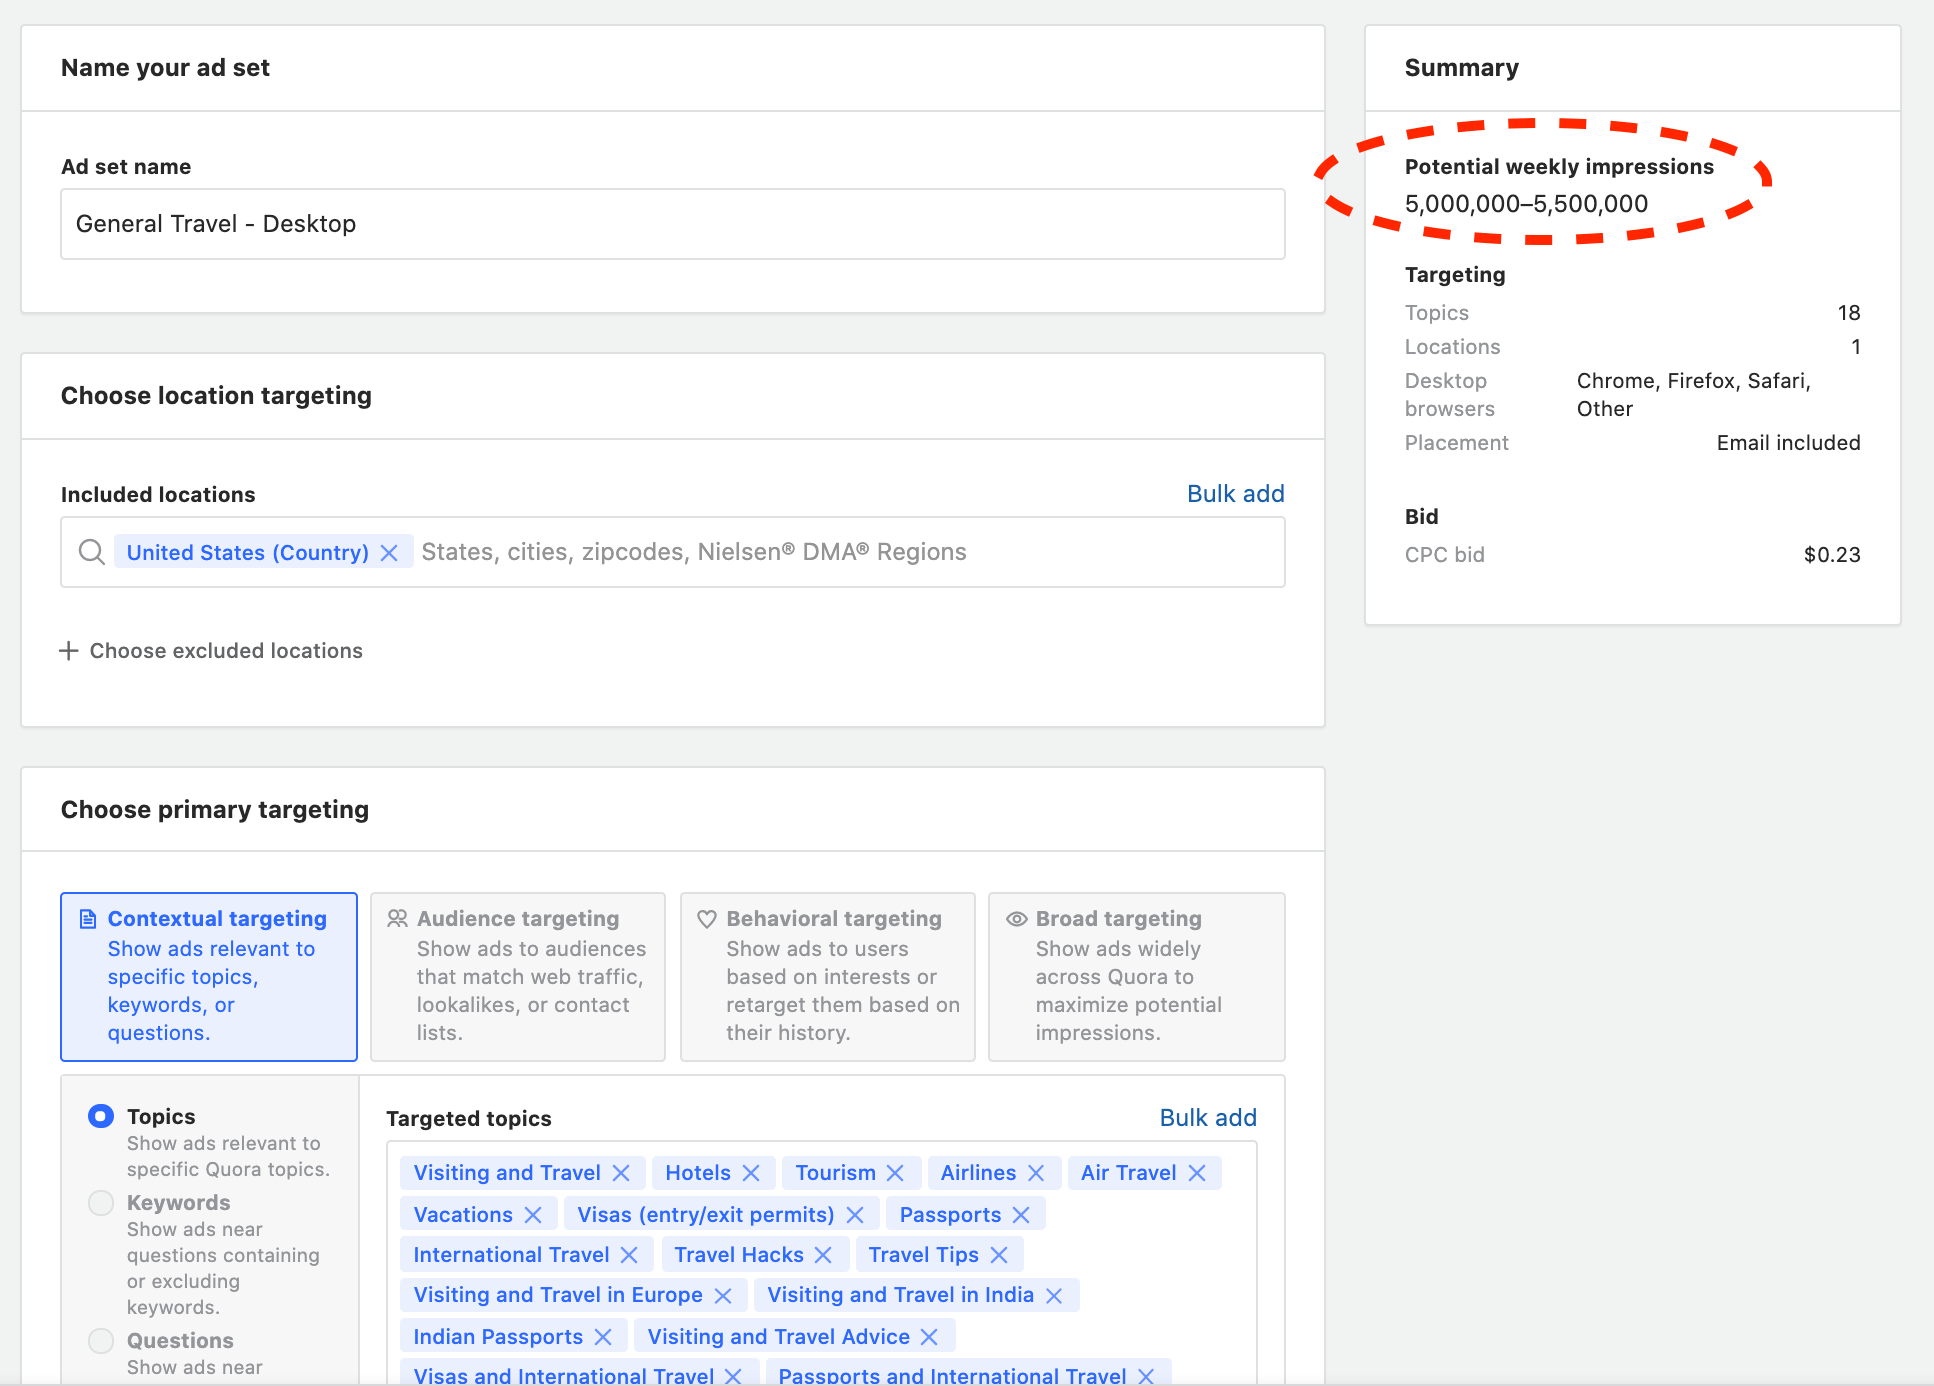This screenshot has height=1386, width=1934.
Task: Click the location search magnifier icon
Action: click(92, 552)
